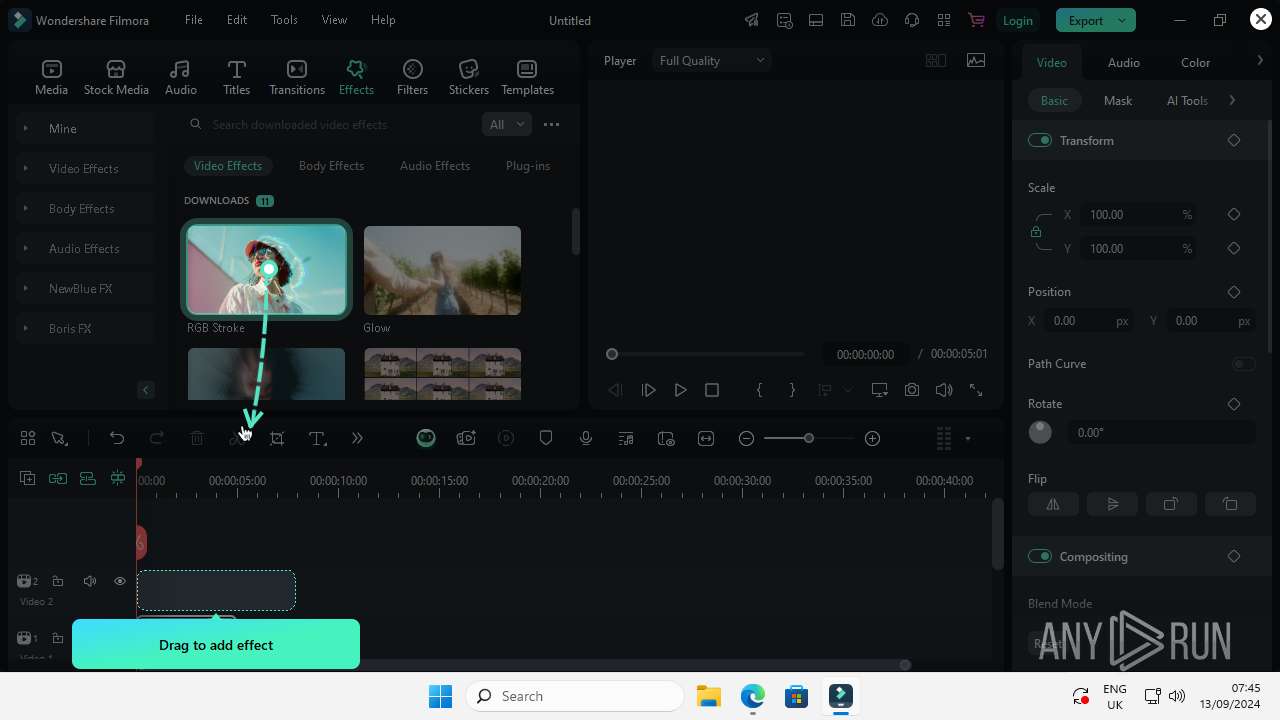Toggle the Compositing switch

tap(1040, 556)
